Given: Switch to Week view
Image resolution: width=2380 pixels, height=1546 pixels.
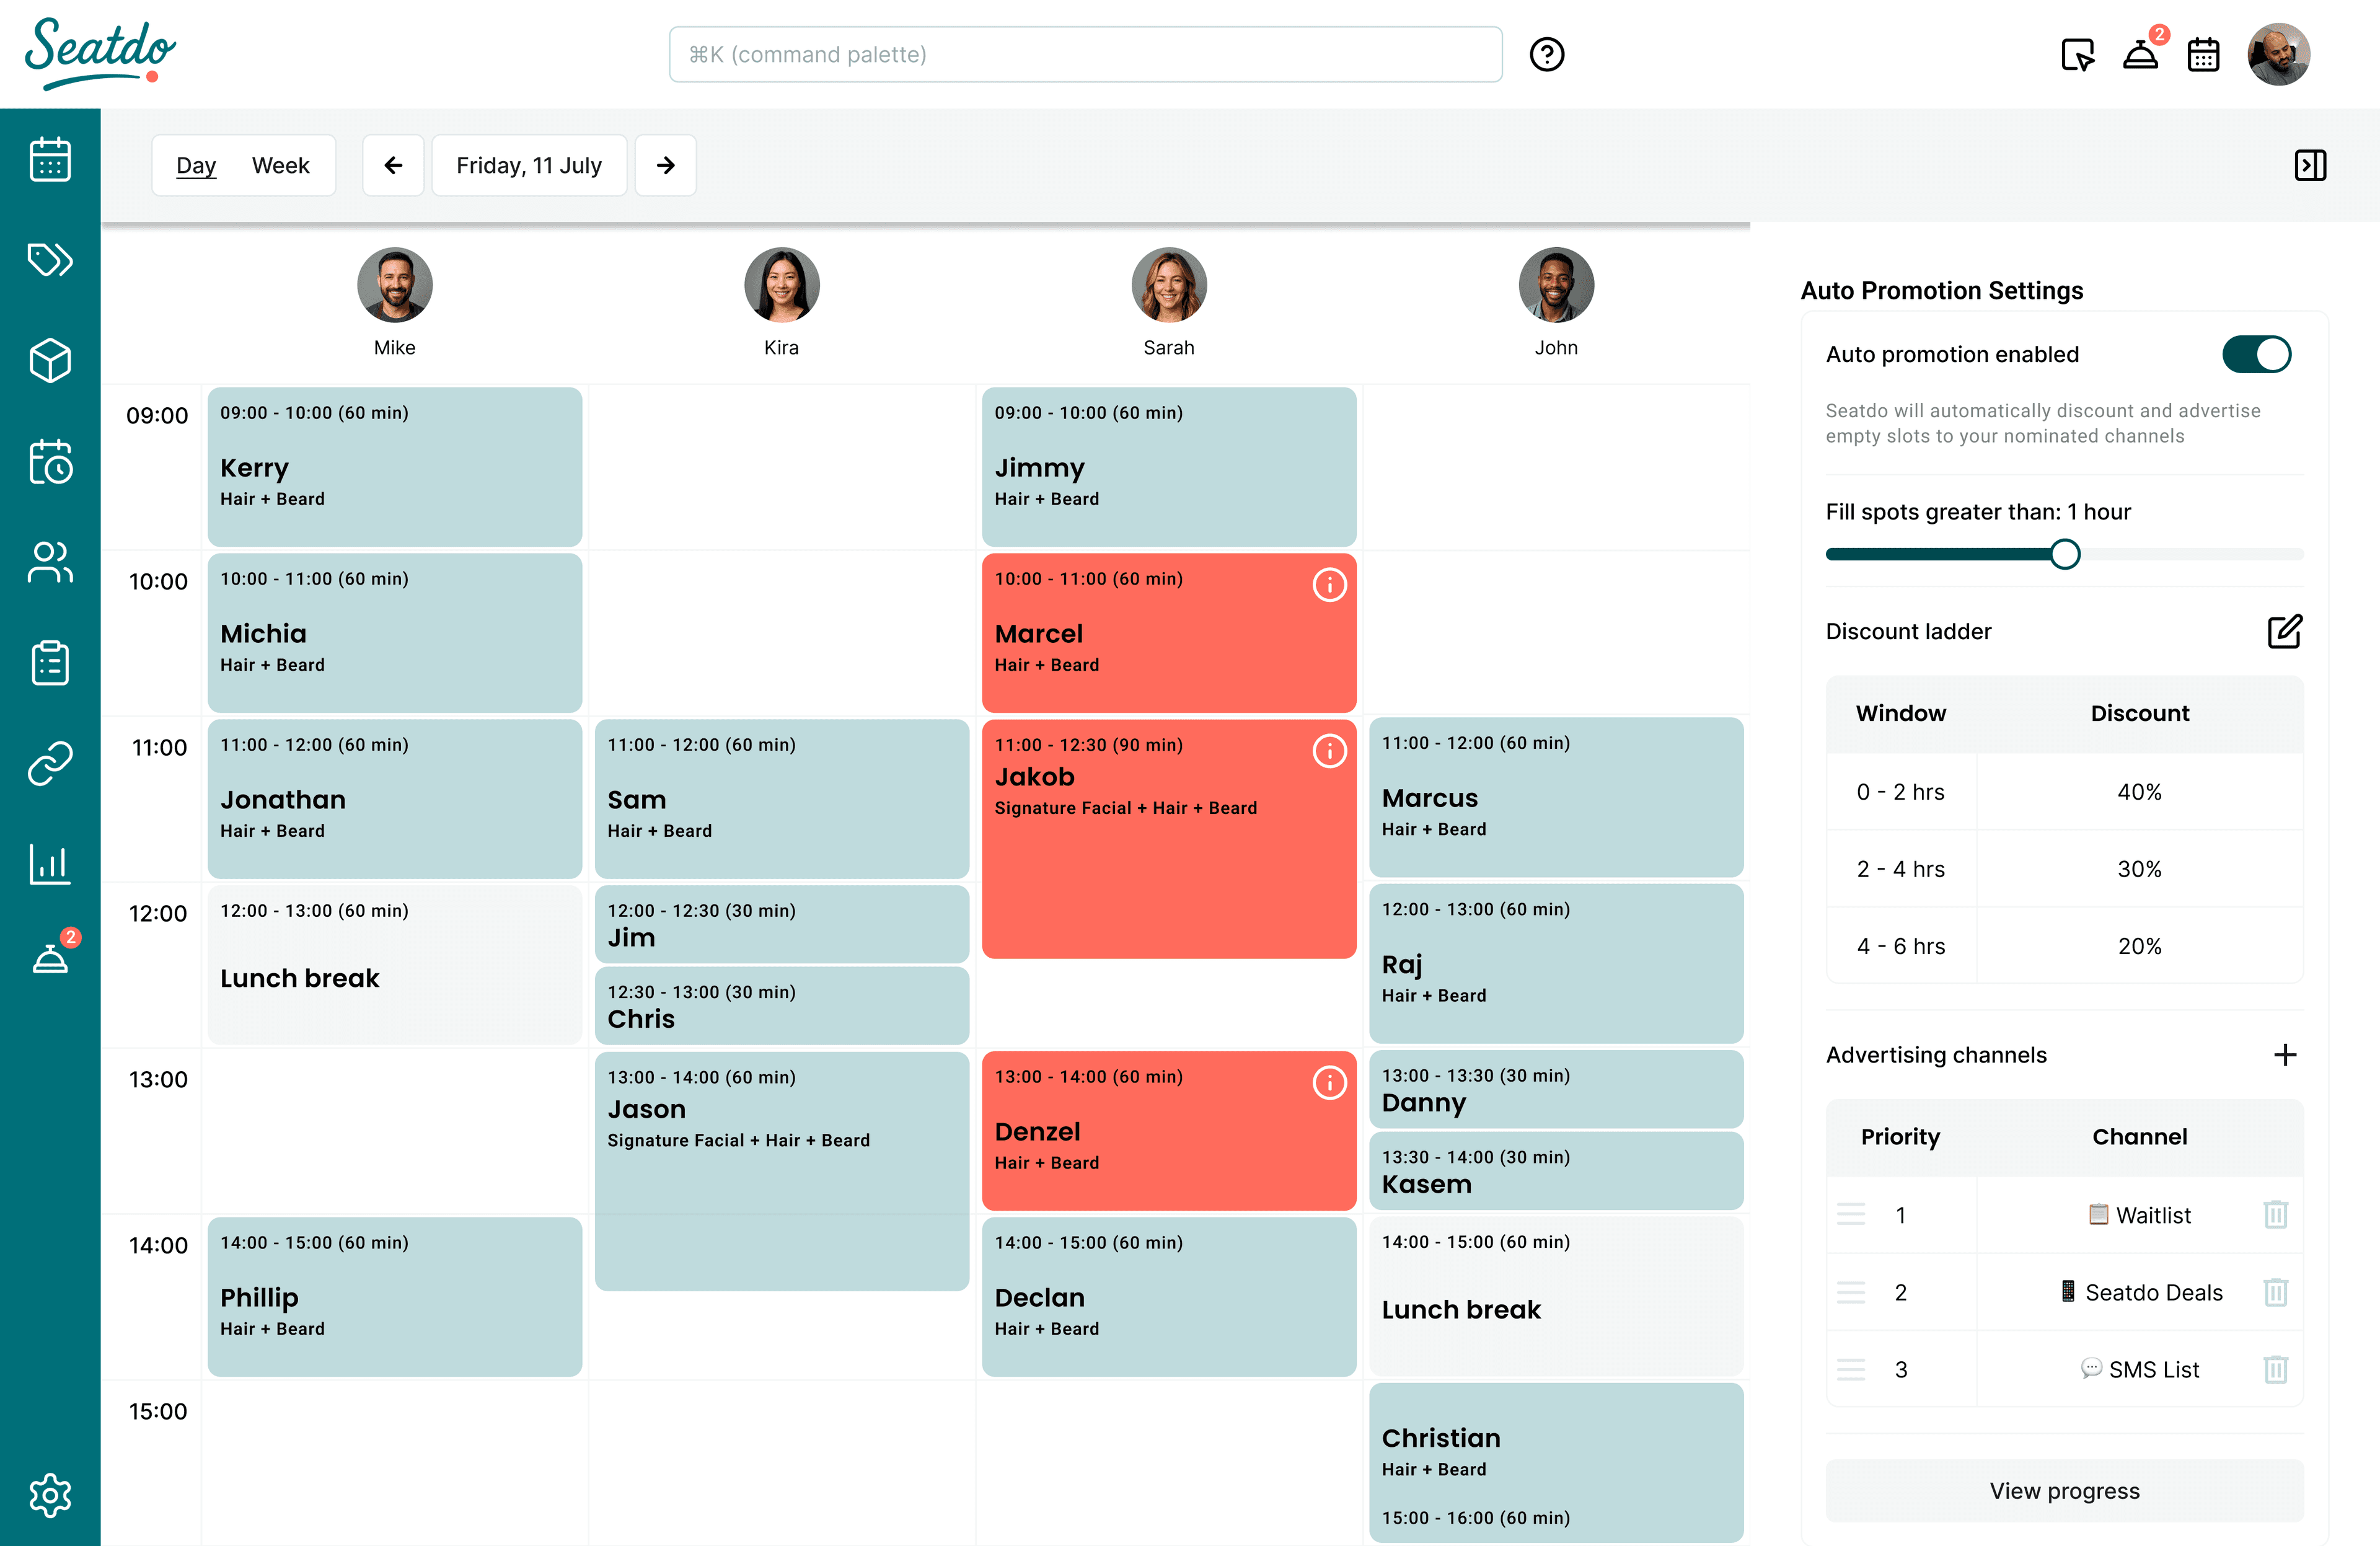Looking at the screenshot, I should (x=280, y=165).
